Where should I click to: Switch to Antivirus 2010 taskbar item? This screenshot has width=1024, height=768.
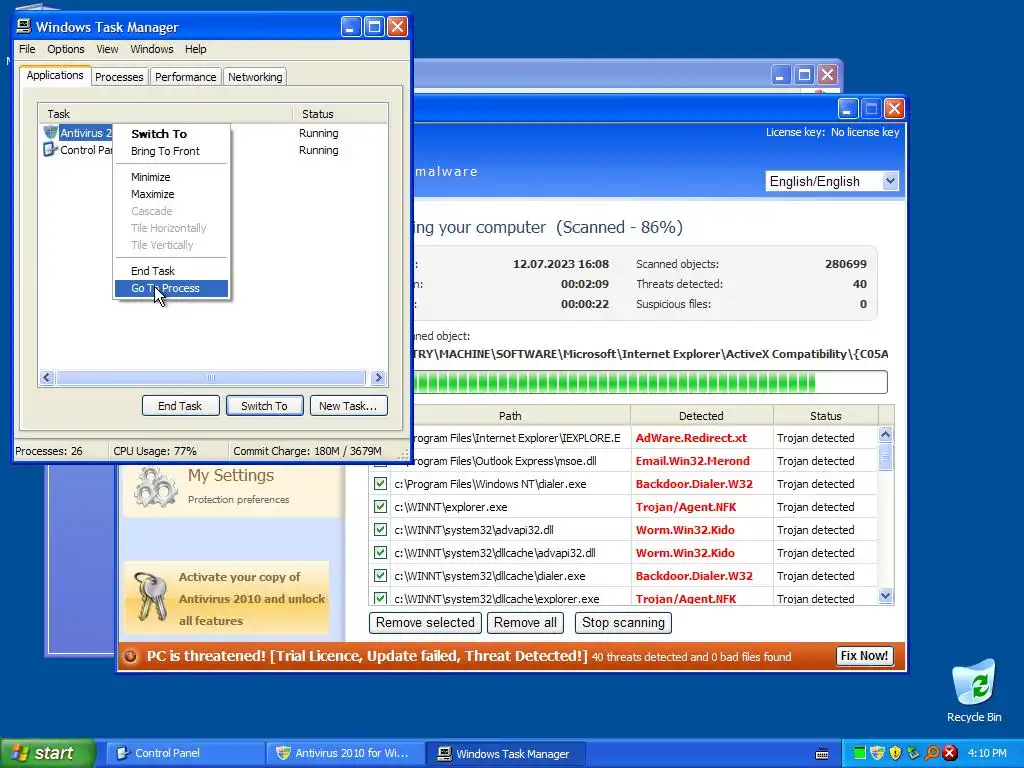pos(345,753)
